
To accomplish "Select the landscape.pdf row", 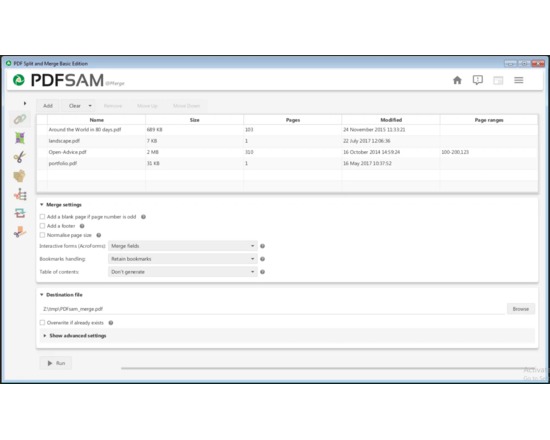I will [x=287, y=141].
